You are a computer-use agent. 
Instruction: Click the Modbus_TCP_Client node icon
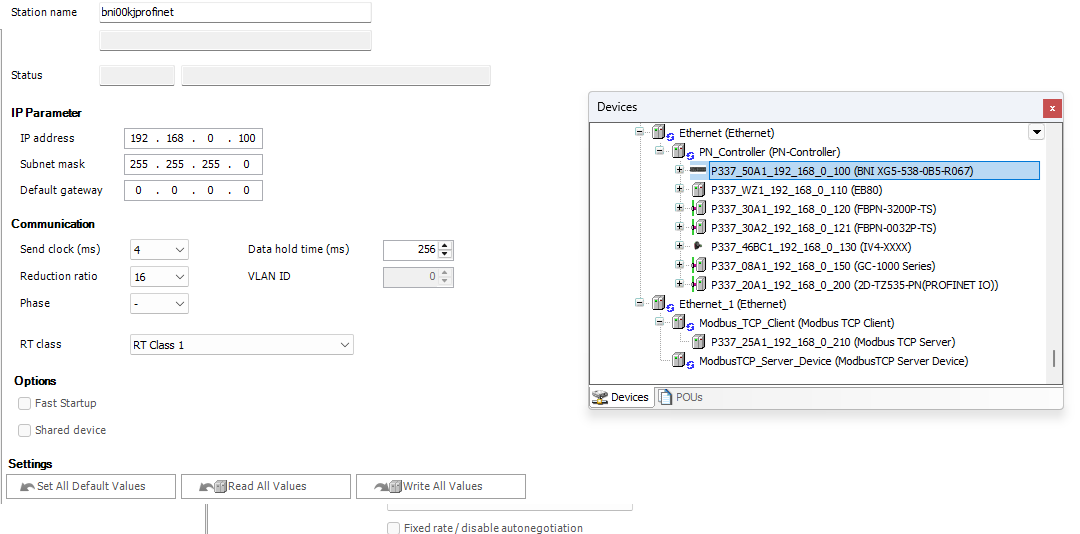[x=678, y=323]
